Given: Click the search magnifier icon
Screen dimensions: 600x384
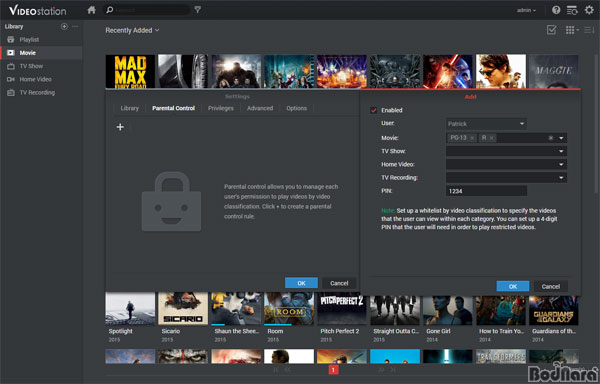Looking at the screenshot, I should coord(110,10).
